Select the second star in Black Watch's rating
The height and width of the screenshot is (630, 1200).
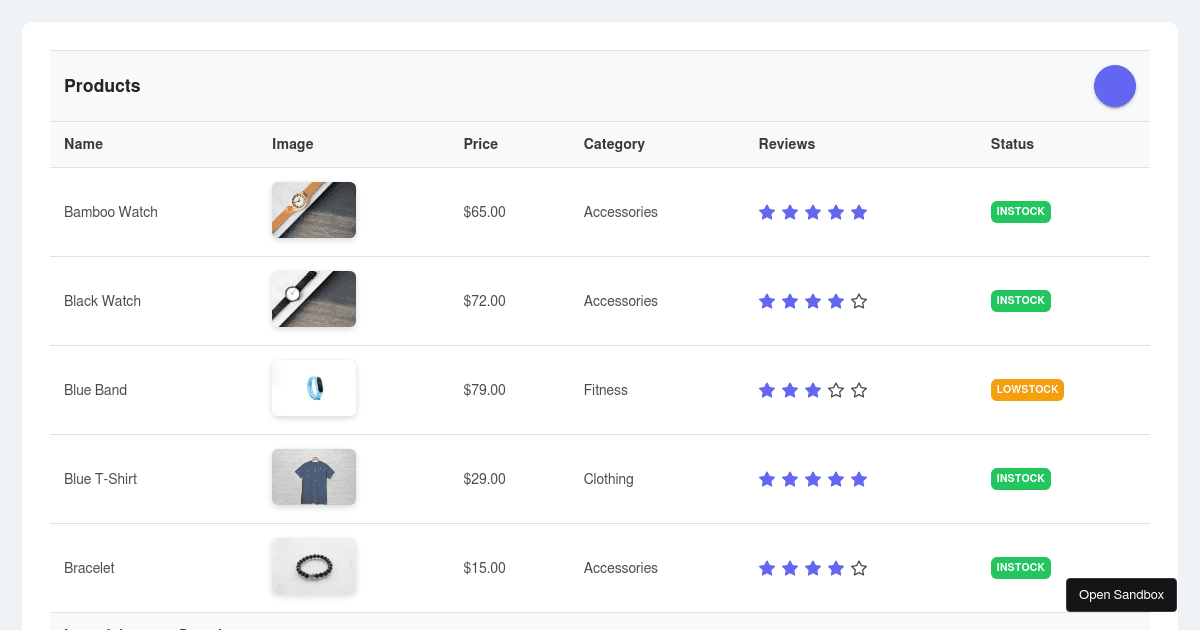[790, 301]
